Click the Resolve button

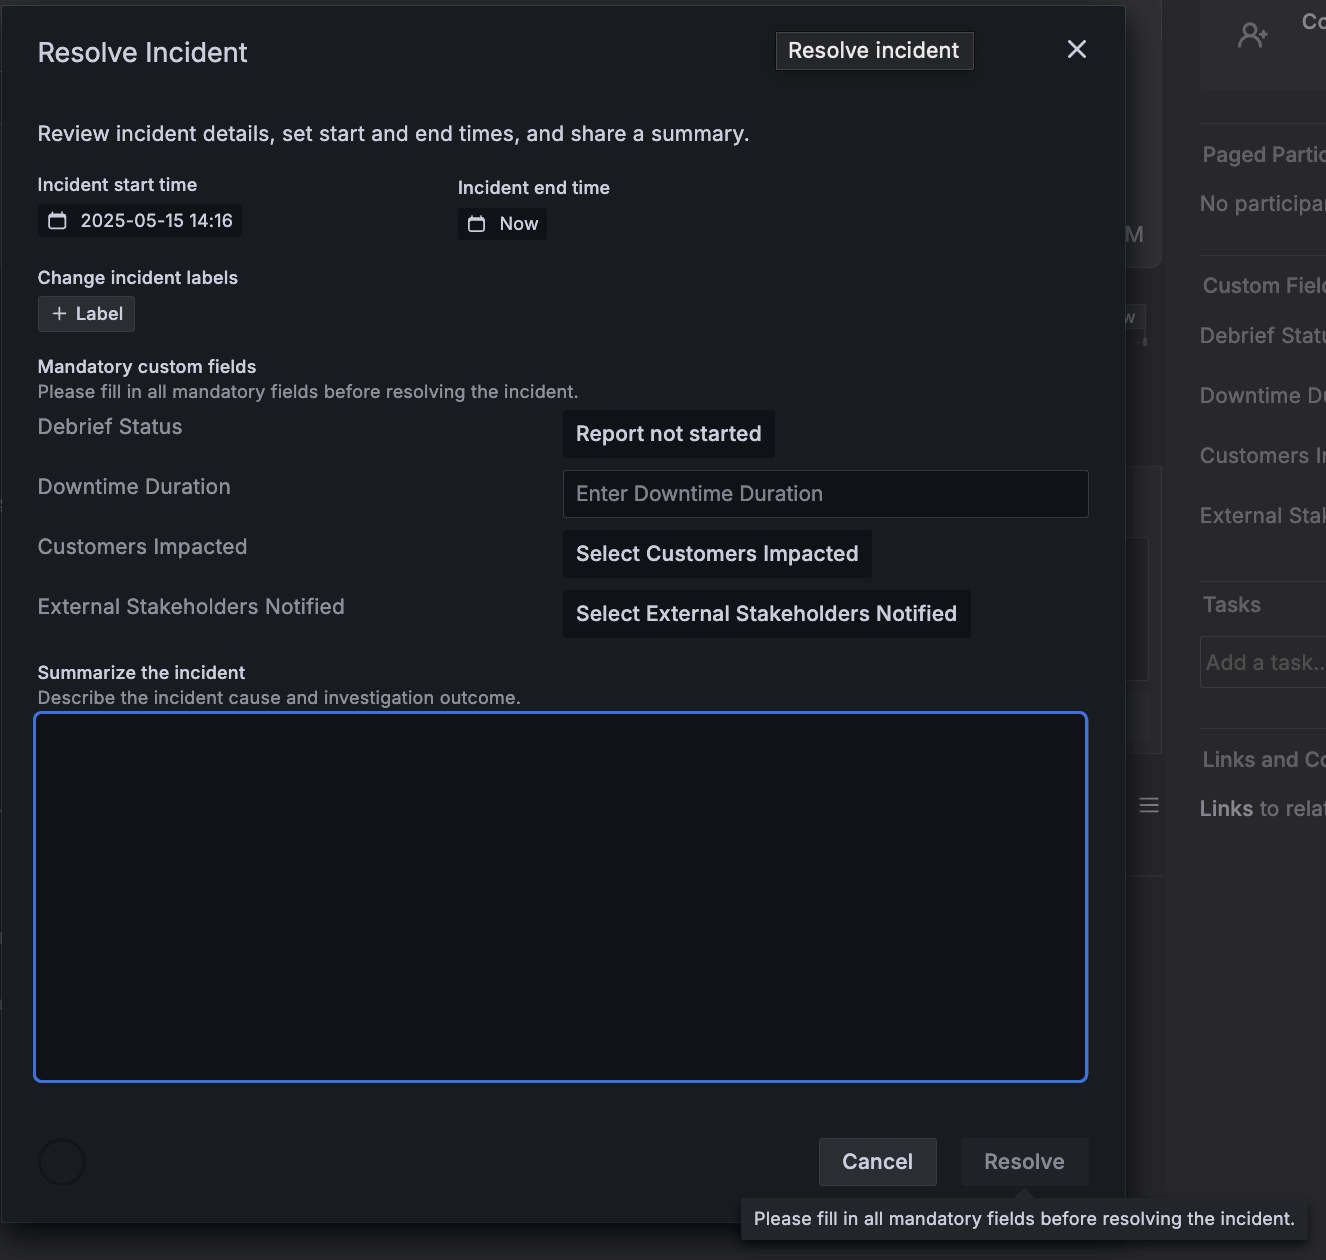tap(1024, 1161)
